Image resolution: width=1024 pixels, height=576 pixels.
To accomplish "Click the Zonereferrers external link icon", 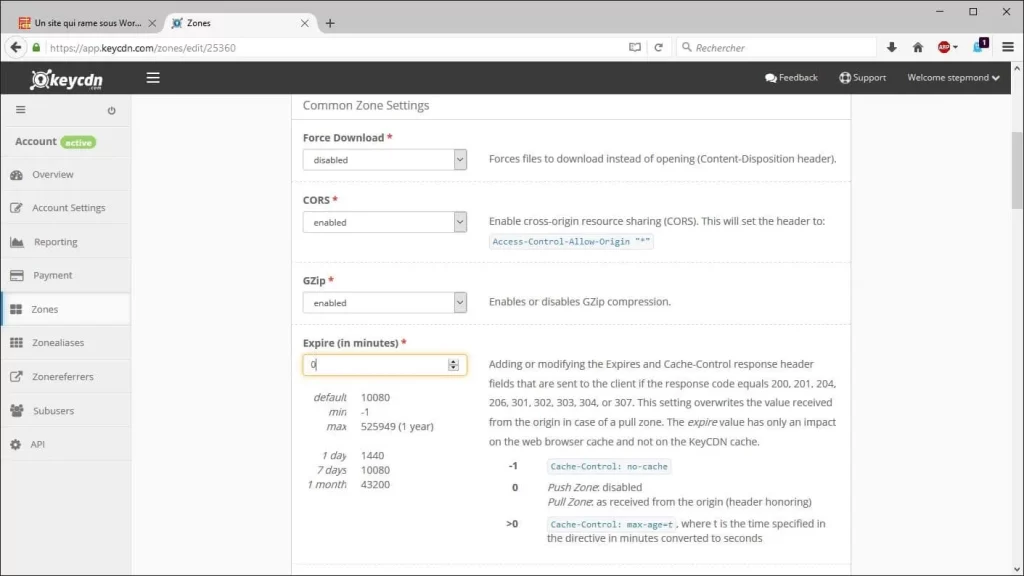I will point(17,377).
